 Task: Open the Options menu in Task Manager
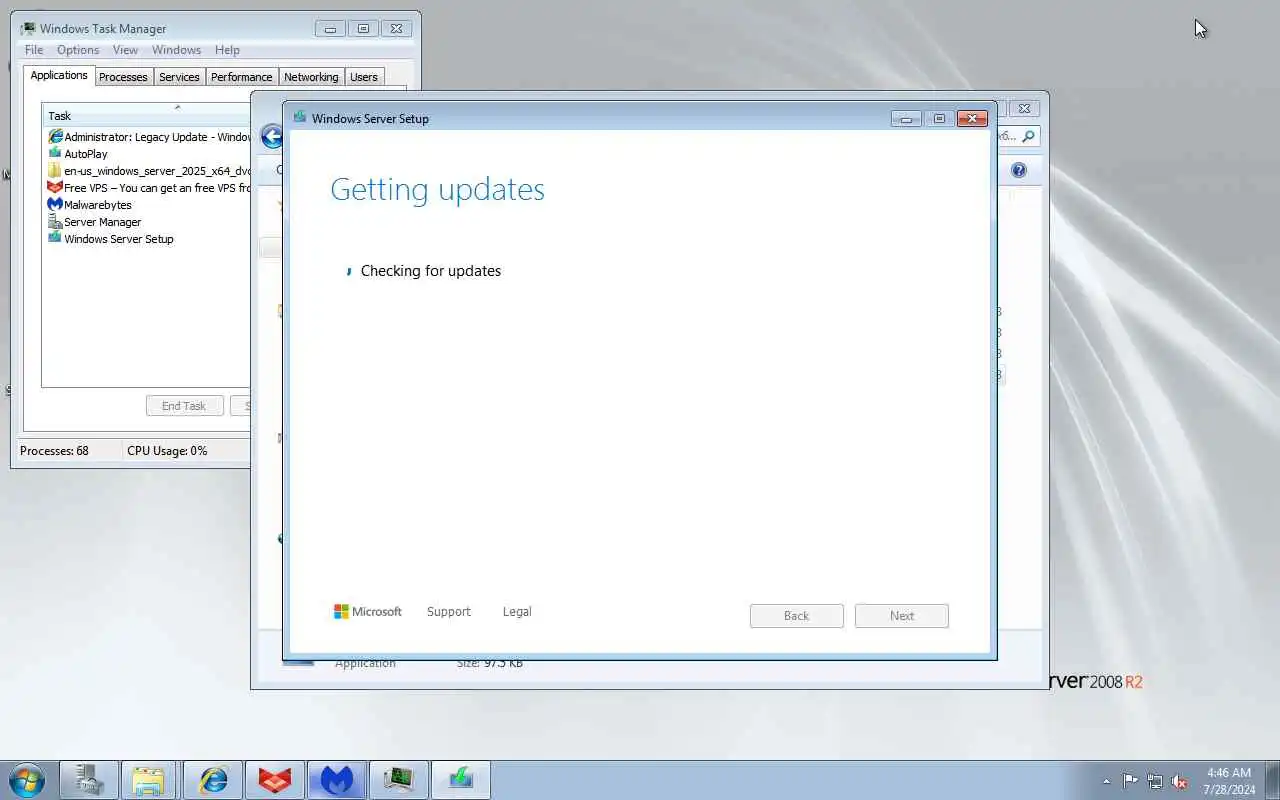78,50
